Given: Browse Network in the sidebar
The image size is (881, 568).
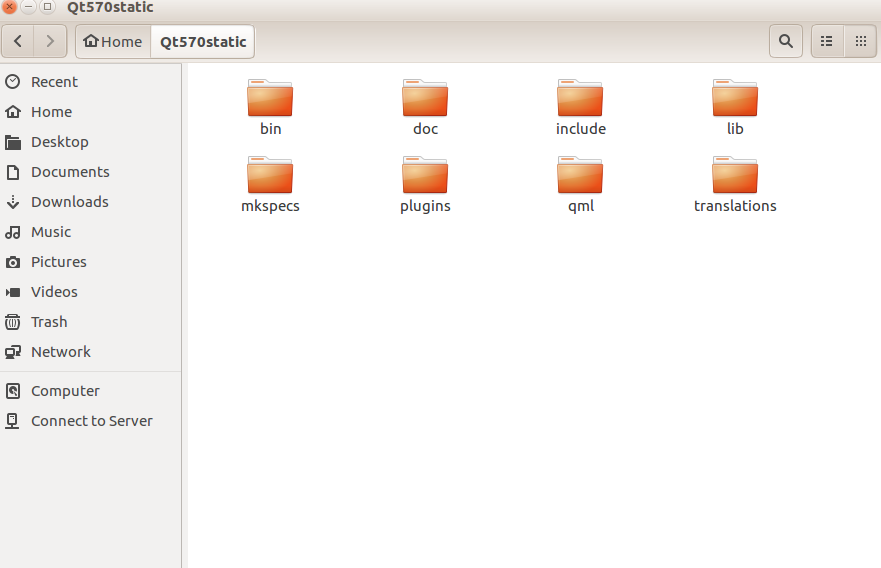Looking at the screenshot, I should (x=90, y=352).
